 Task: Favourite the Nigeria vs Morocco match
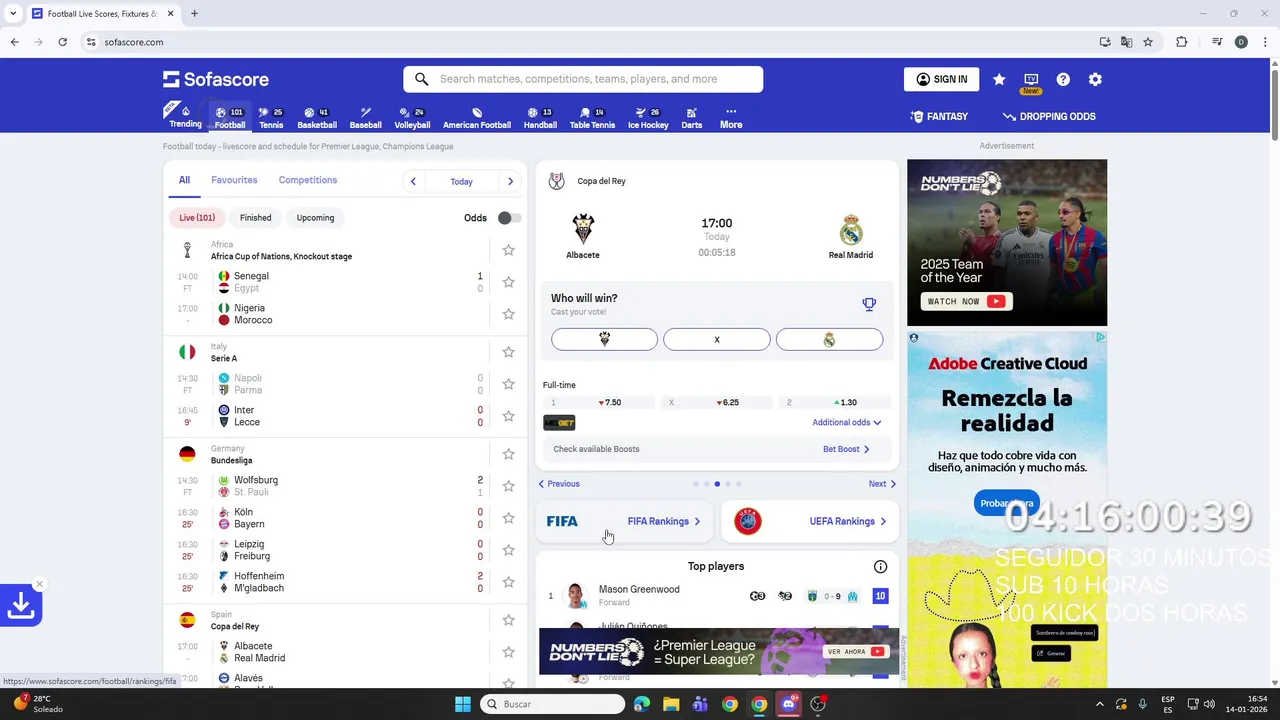pos(508,314)
